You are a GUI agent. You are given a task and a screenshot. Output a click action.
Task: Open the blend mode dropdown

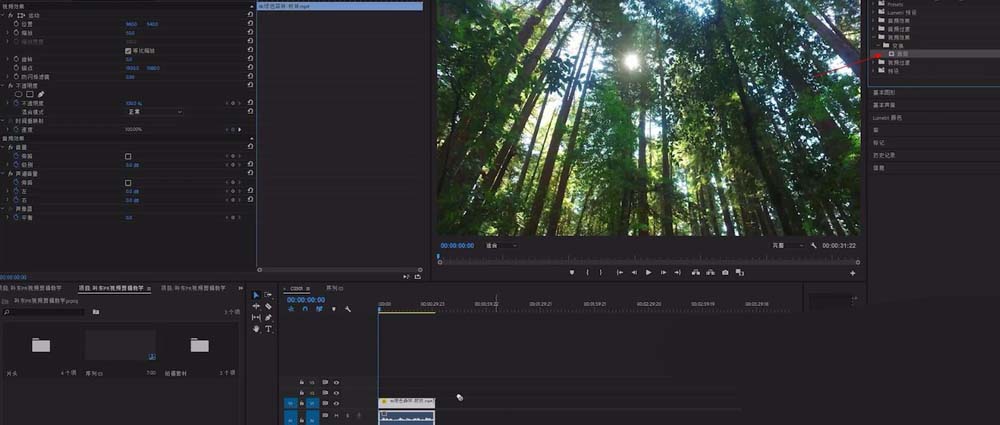point(154,112)
